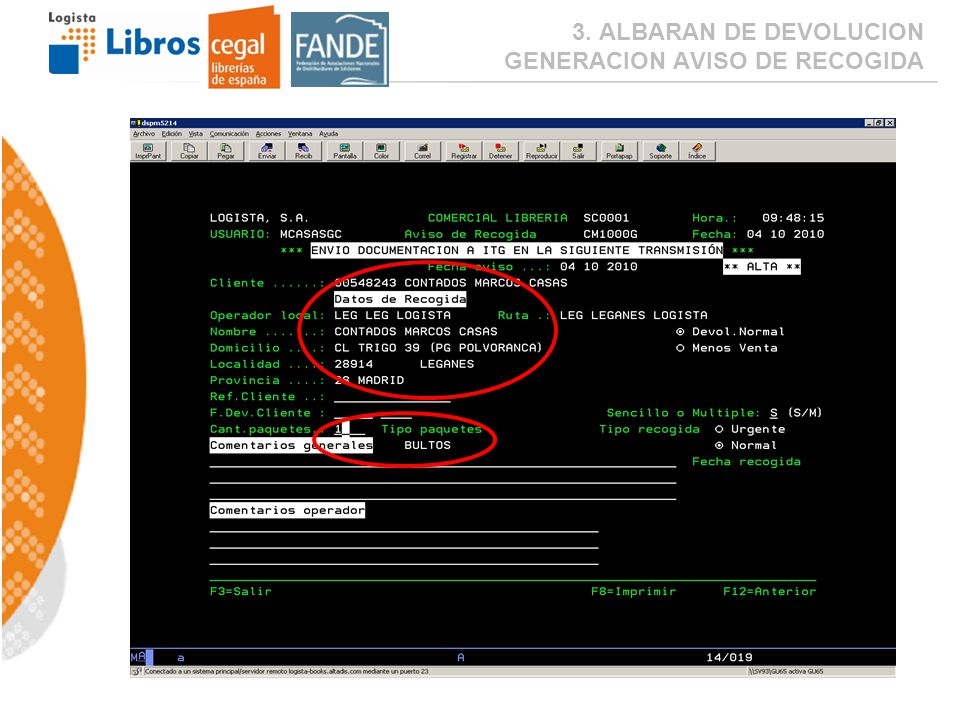960x720 pixels.
Task: Click the LEG LEGANES LOGISTA route text
Action: coord(634,315)
